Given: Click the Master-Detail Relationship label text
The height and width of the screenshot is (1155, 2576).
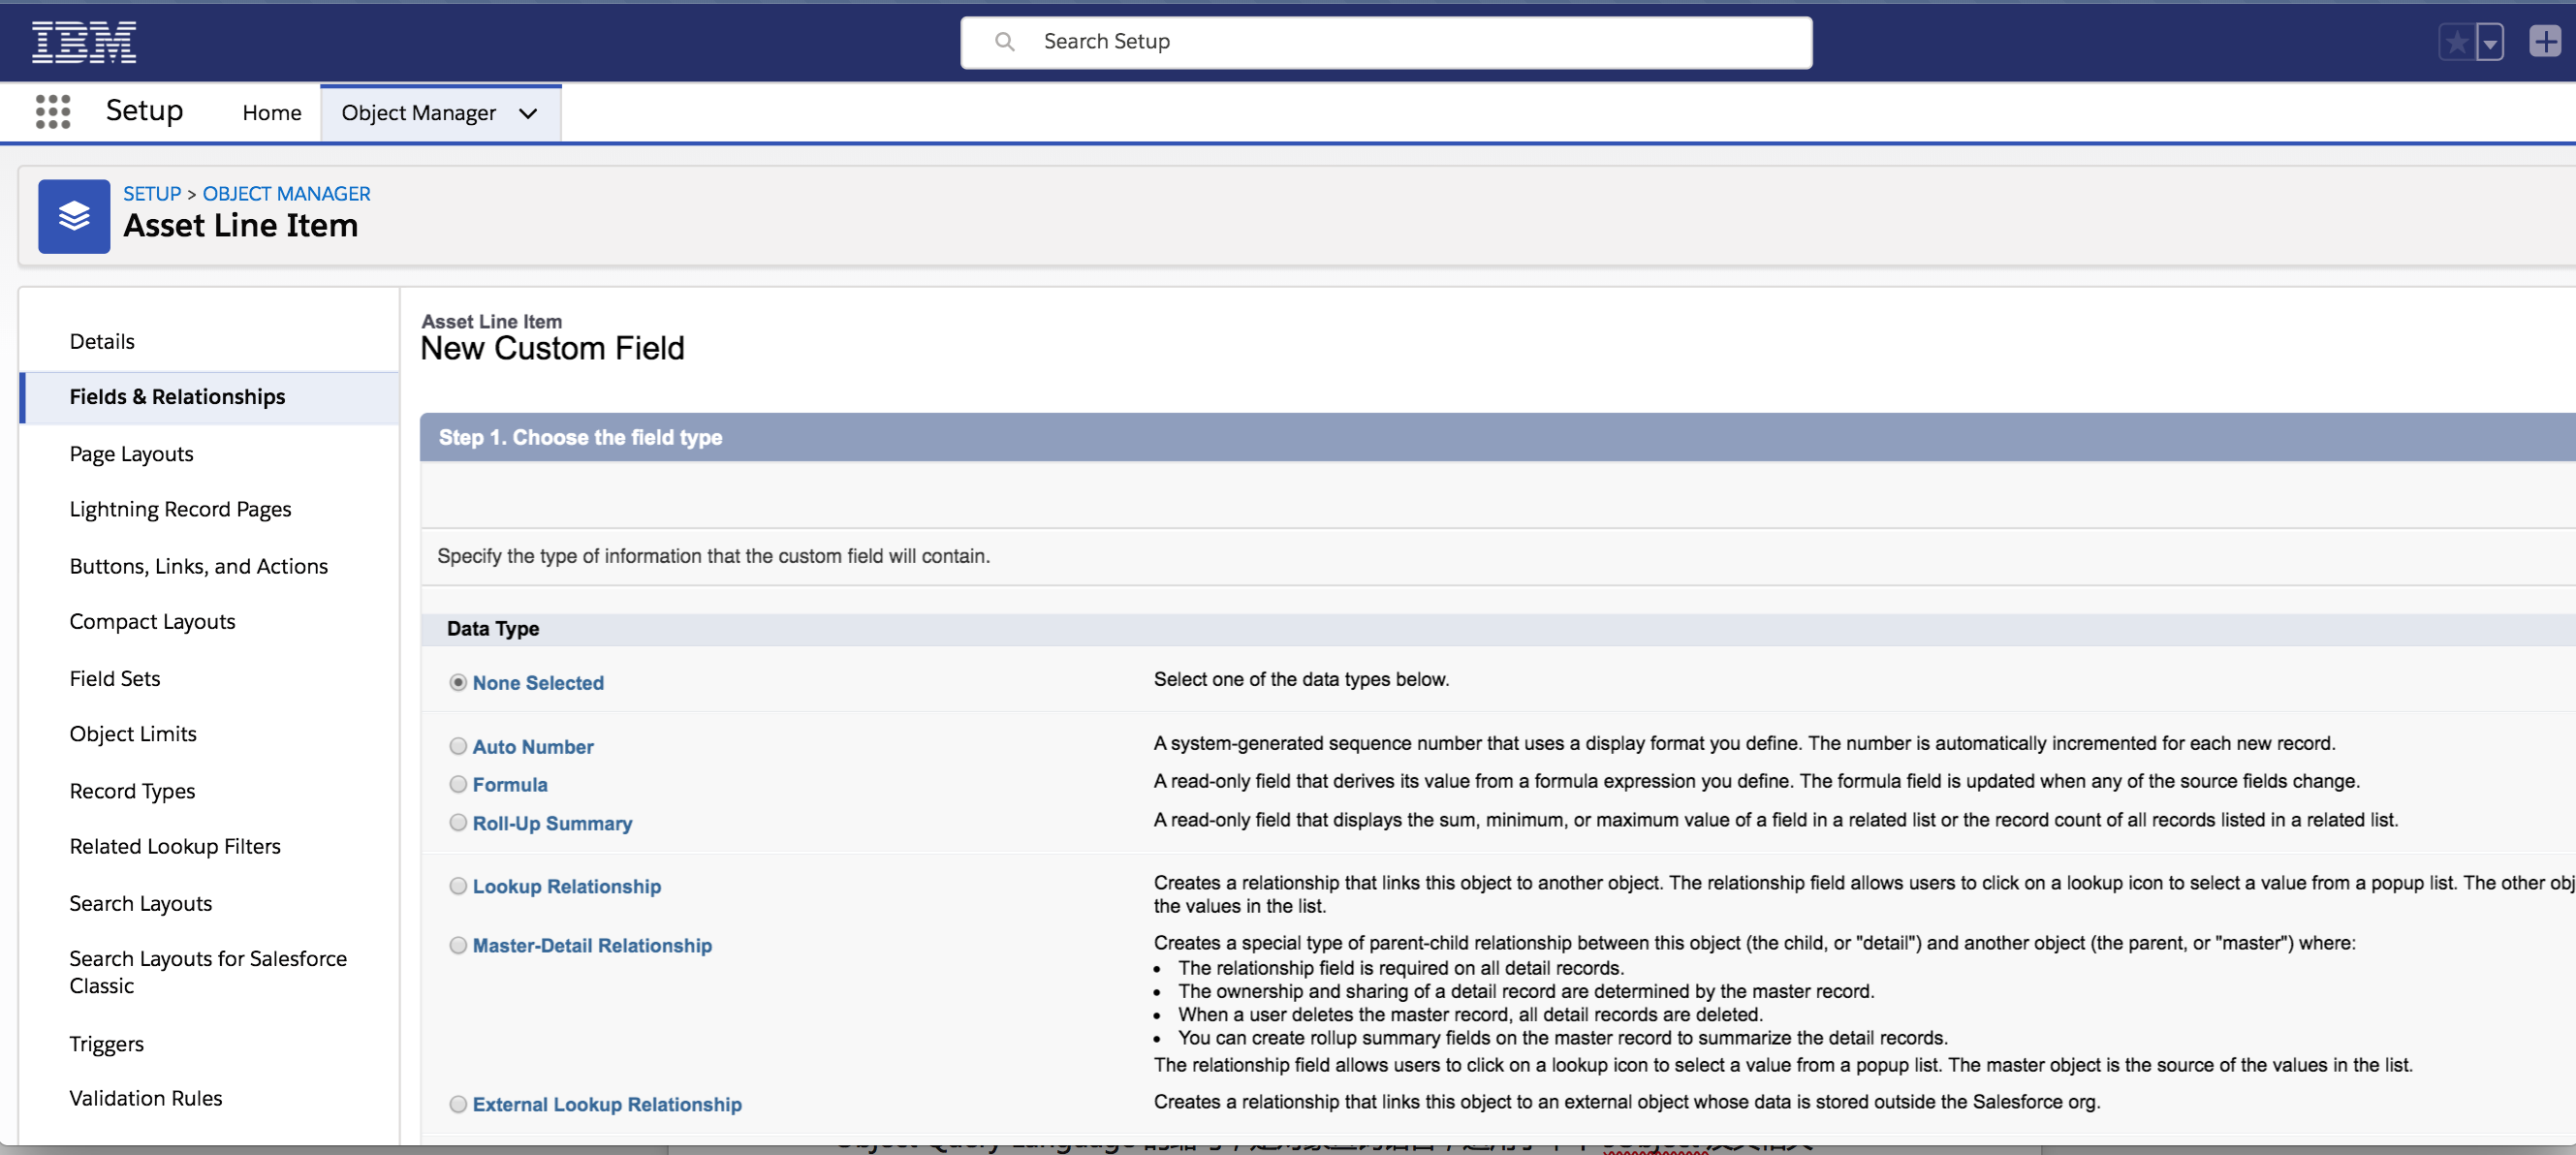Looking at the screenshot, I should (x=592, y=945).
